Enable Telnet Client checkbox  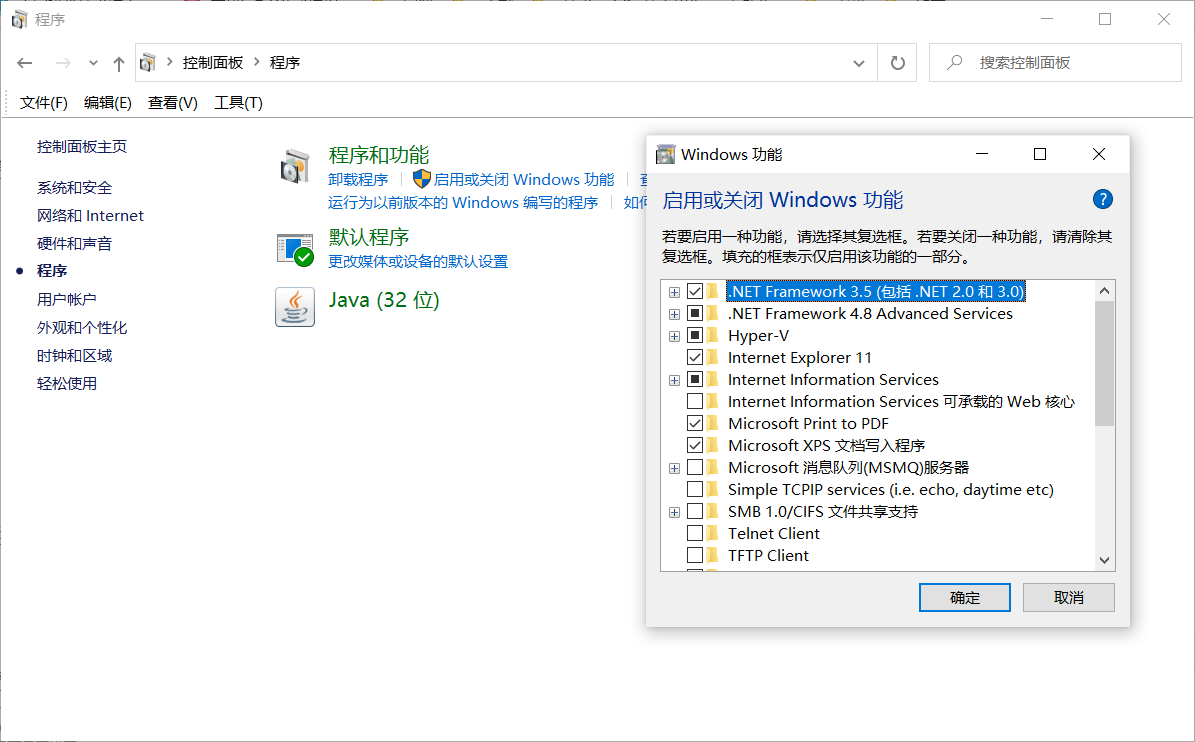coord(695,533)
